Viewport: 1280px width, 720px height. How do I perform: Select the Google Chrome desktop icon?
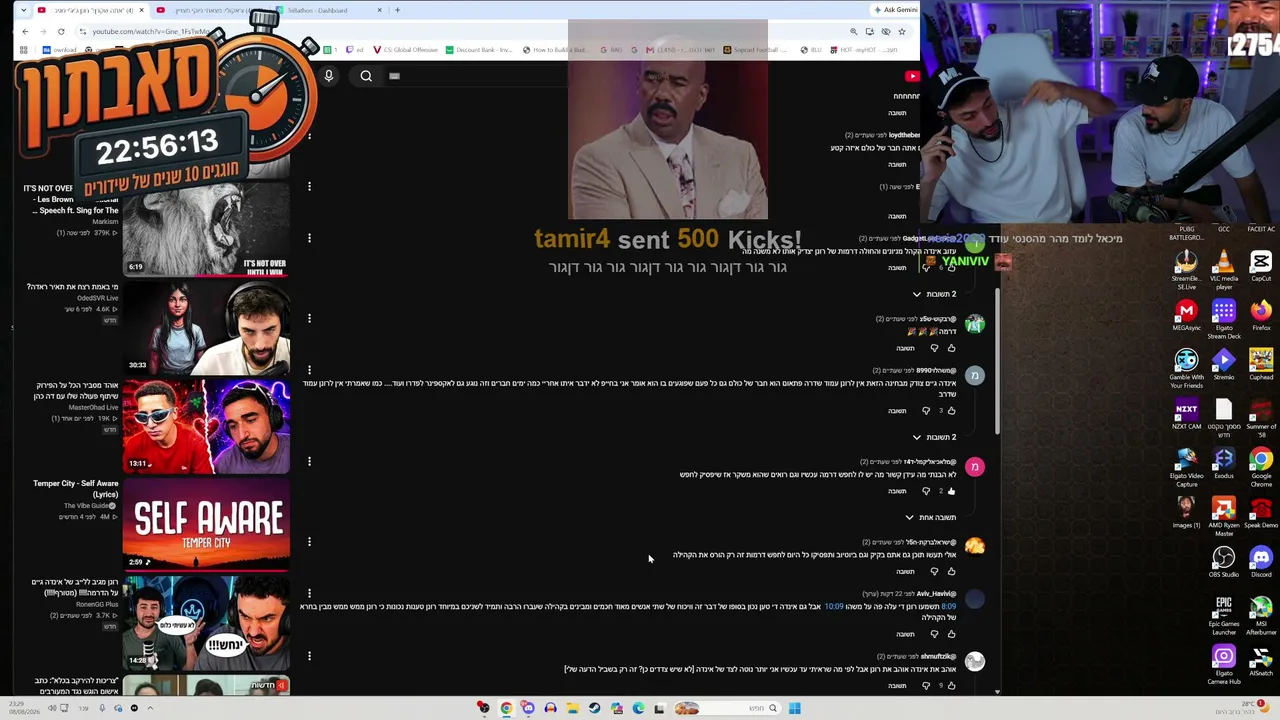[x=1261, y=467]
